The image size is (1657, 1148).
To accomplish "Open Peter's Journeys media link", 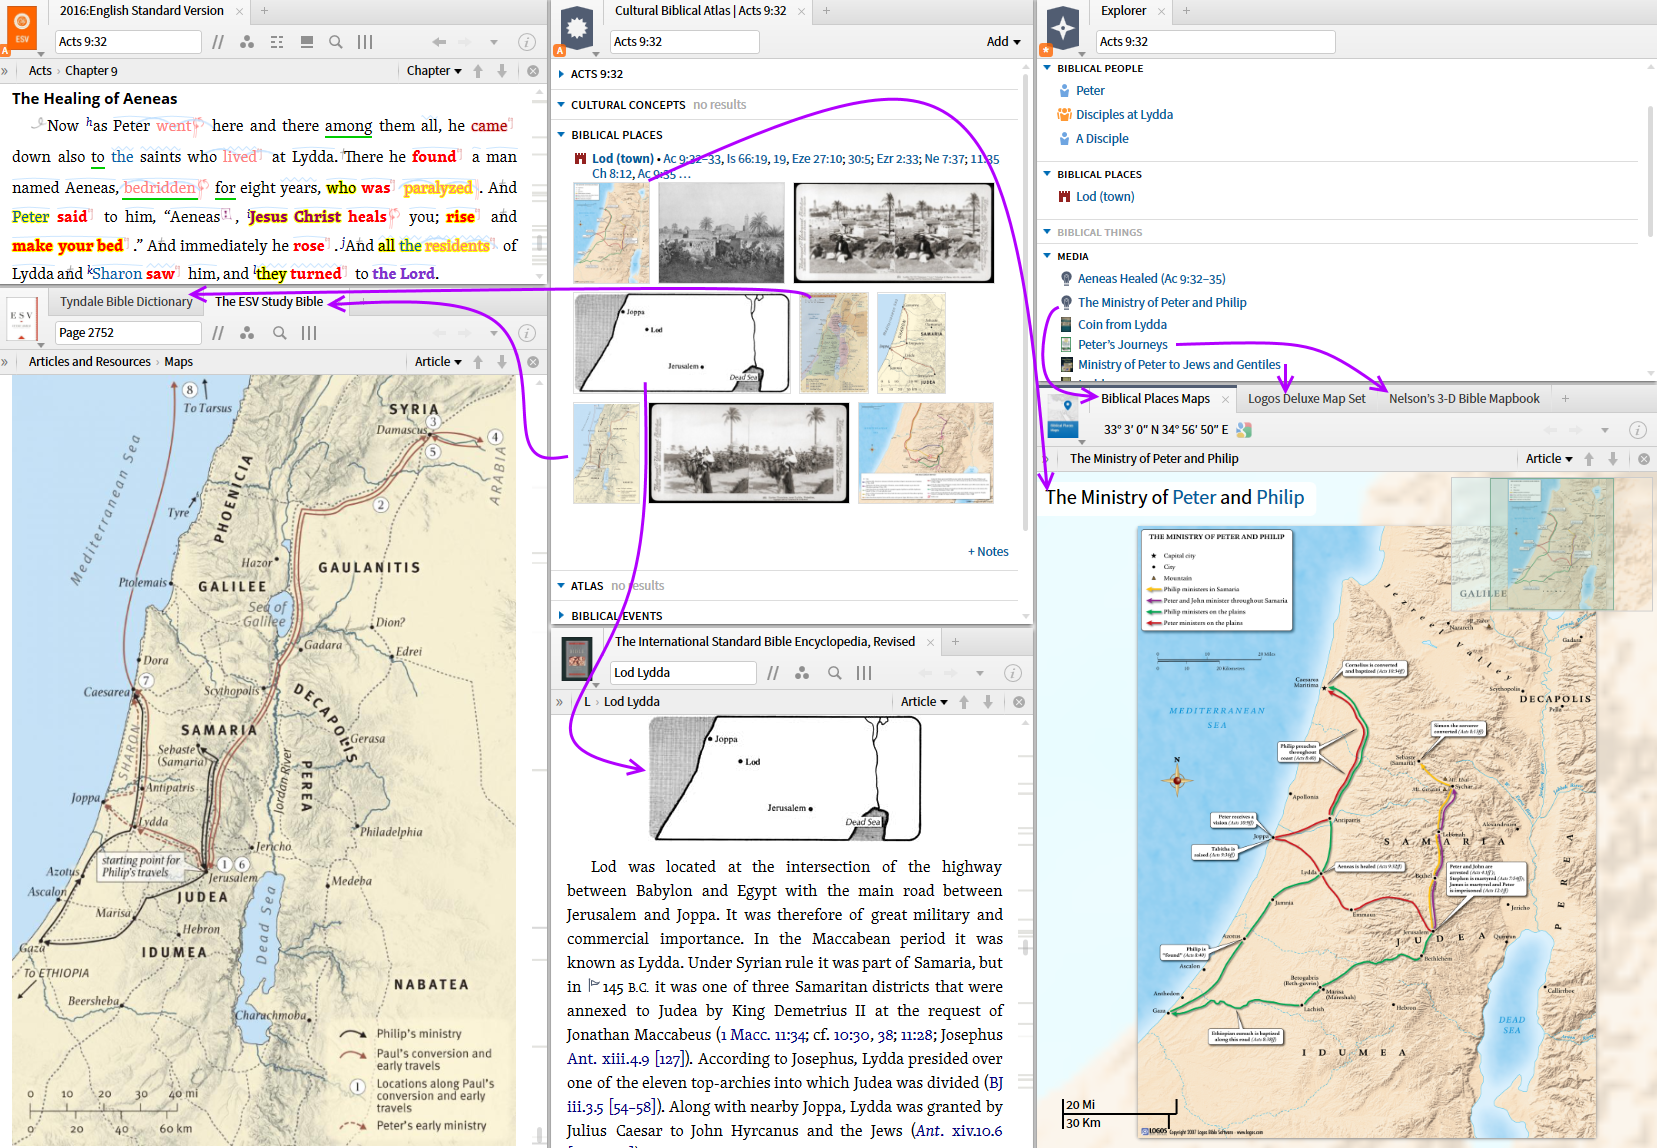I will click(x=1122, y=345).
